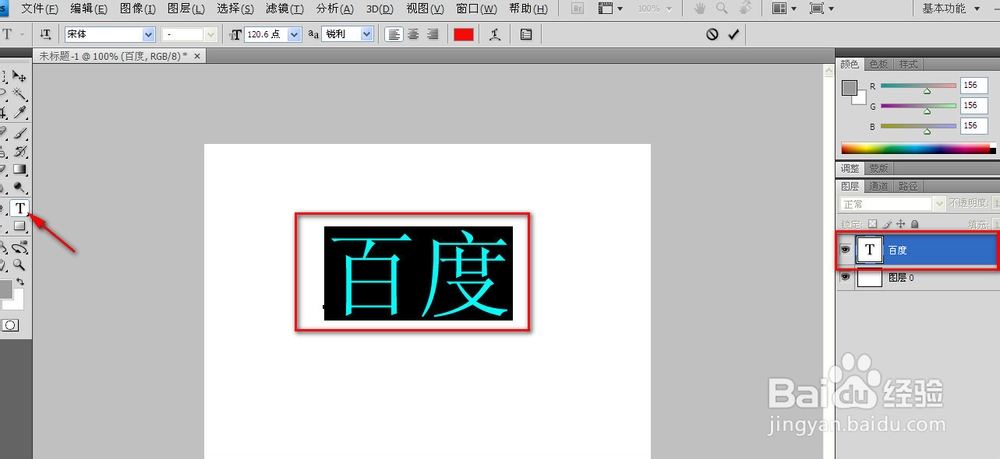Launch Bridge with the Br icon

point(578,8)
